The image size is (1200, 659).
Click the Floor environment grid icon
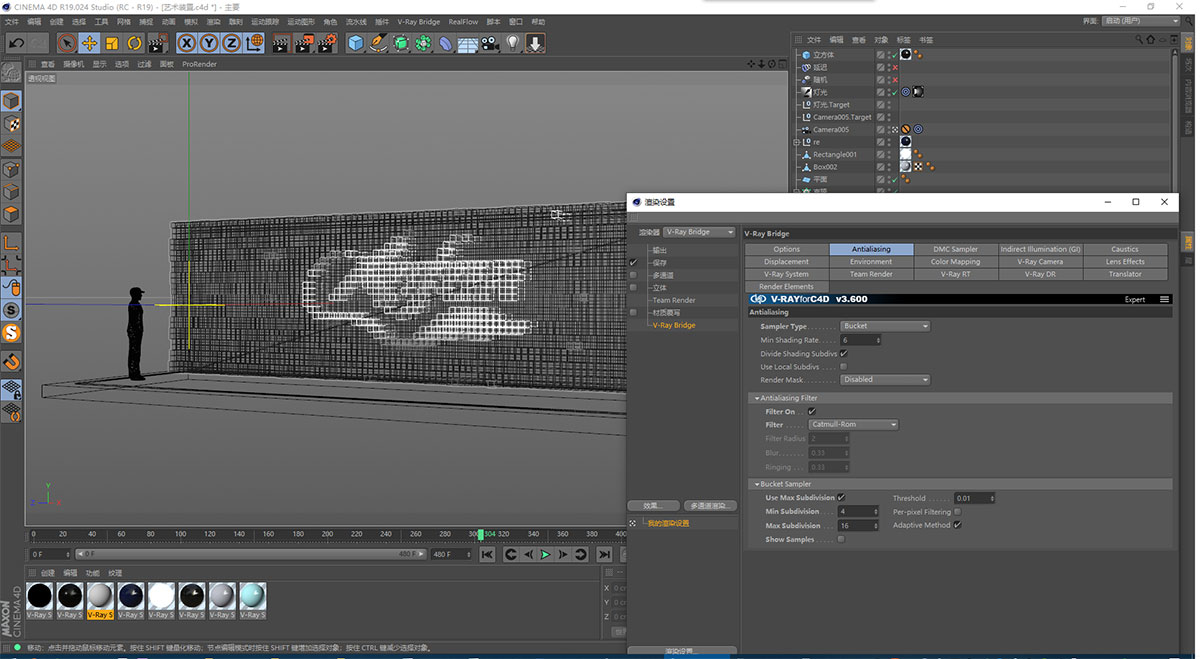click(x=468, y=43)
